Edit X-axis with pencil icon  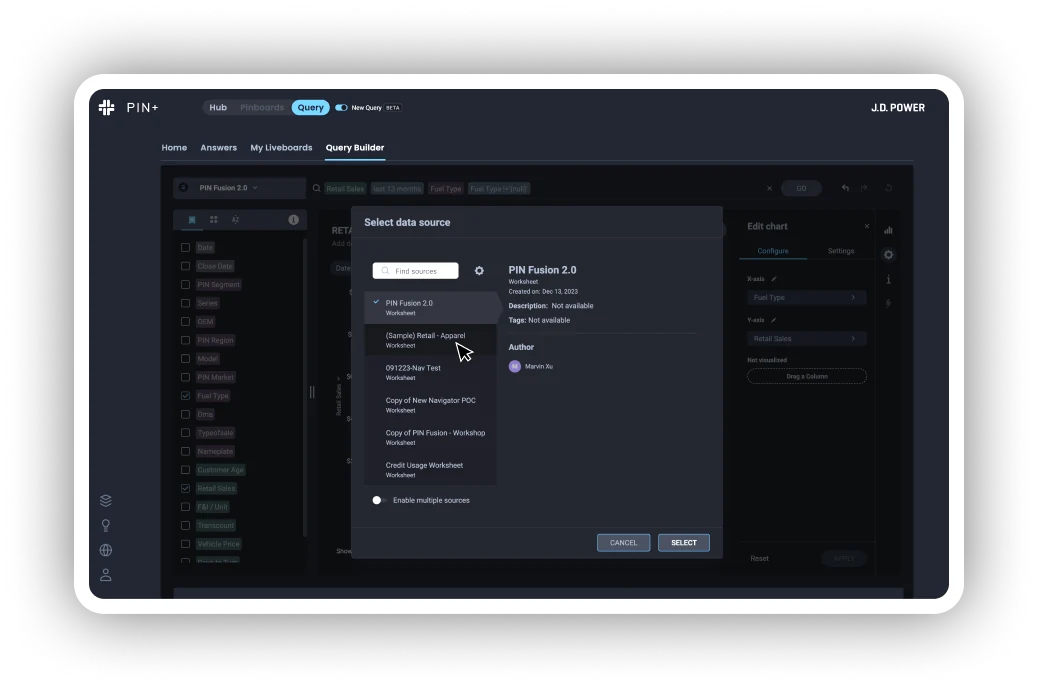click(x=774, y=279)
